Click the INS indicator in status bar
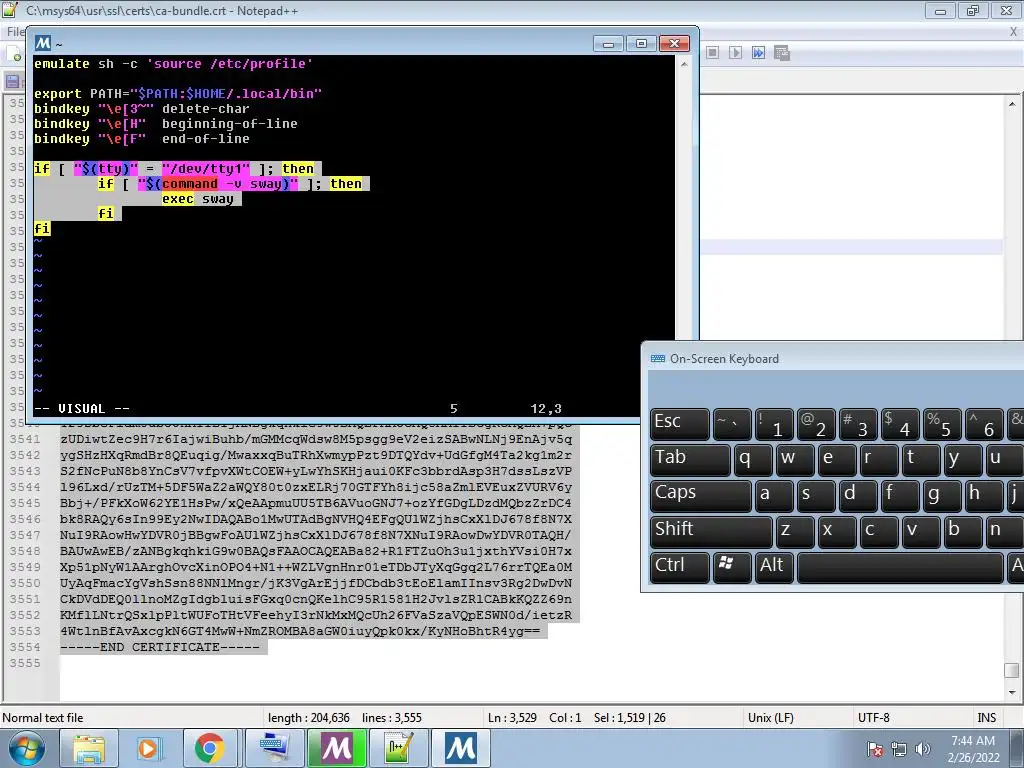 tap(986, 718)
